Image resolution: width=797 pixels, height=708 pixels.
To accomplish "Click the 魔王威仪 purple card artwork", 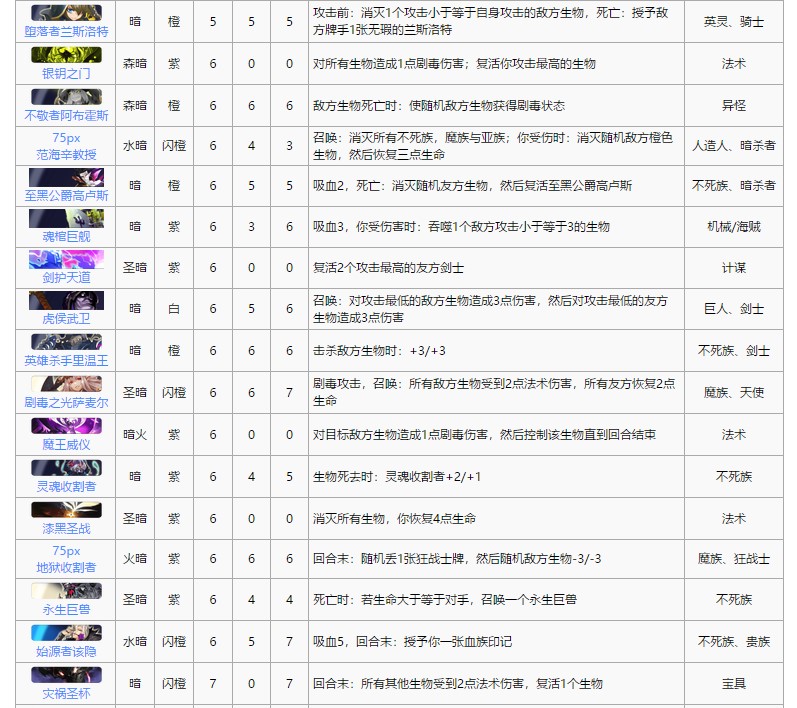I will [x=66, y=426].
